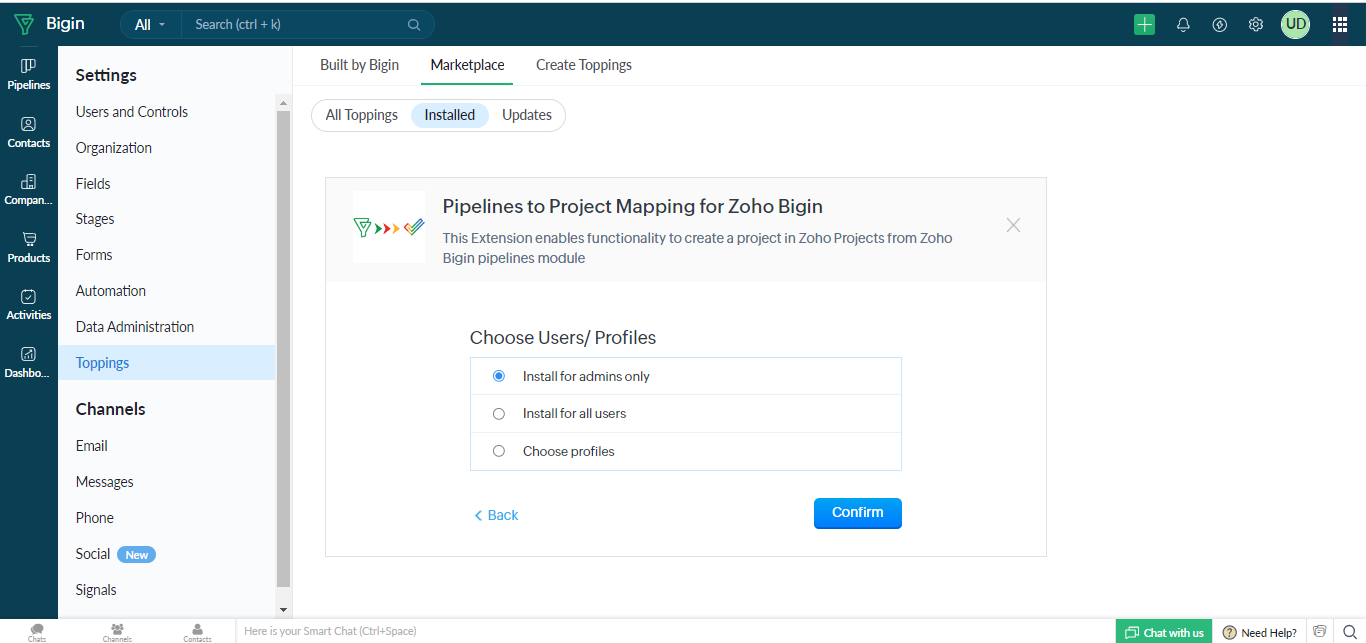Click the subscription upgrade icon
Screen dimensions: 1366x643
point(1219,25)
